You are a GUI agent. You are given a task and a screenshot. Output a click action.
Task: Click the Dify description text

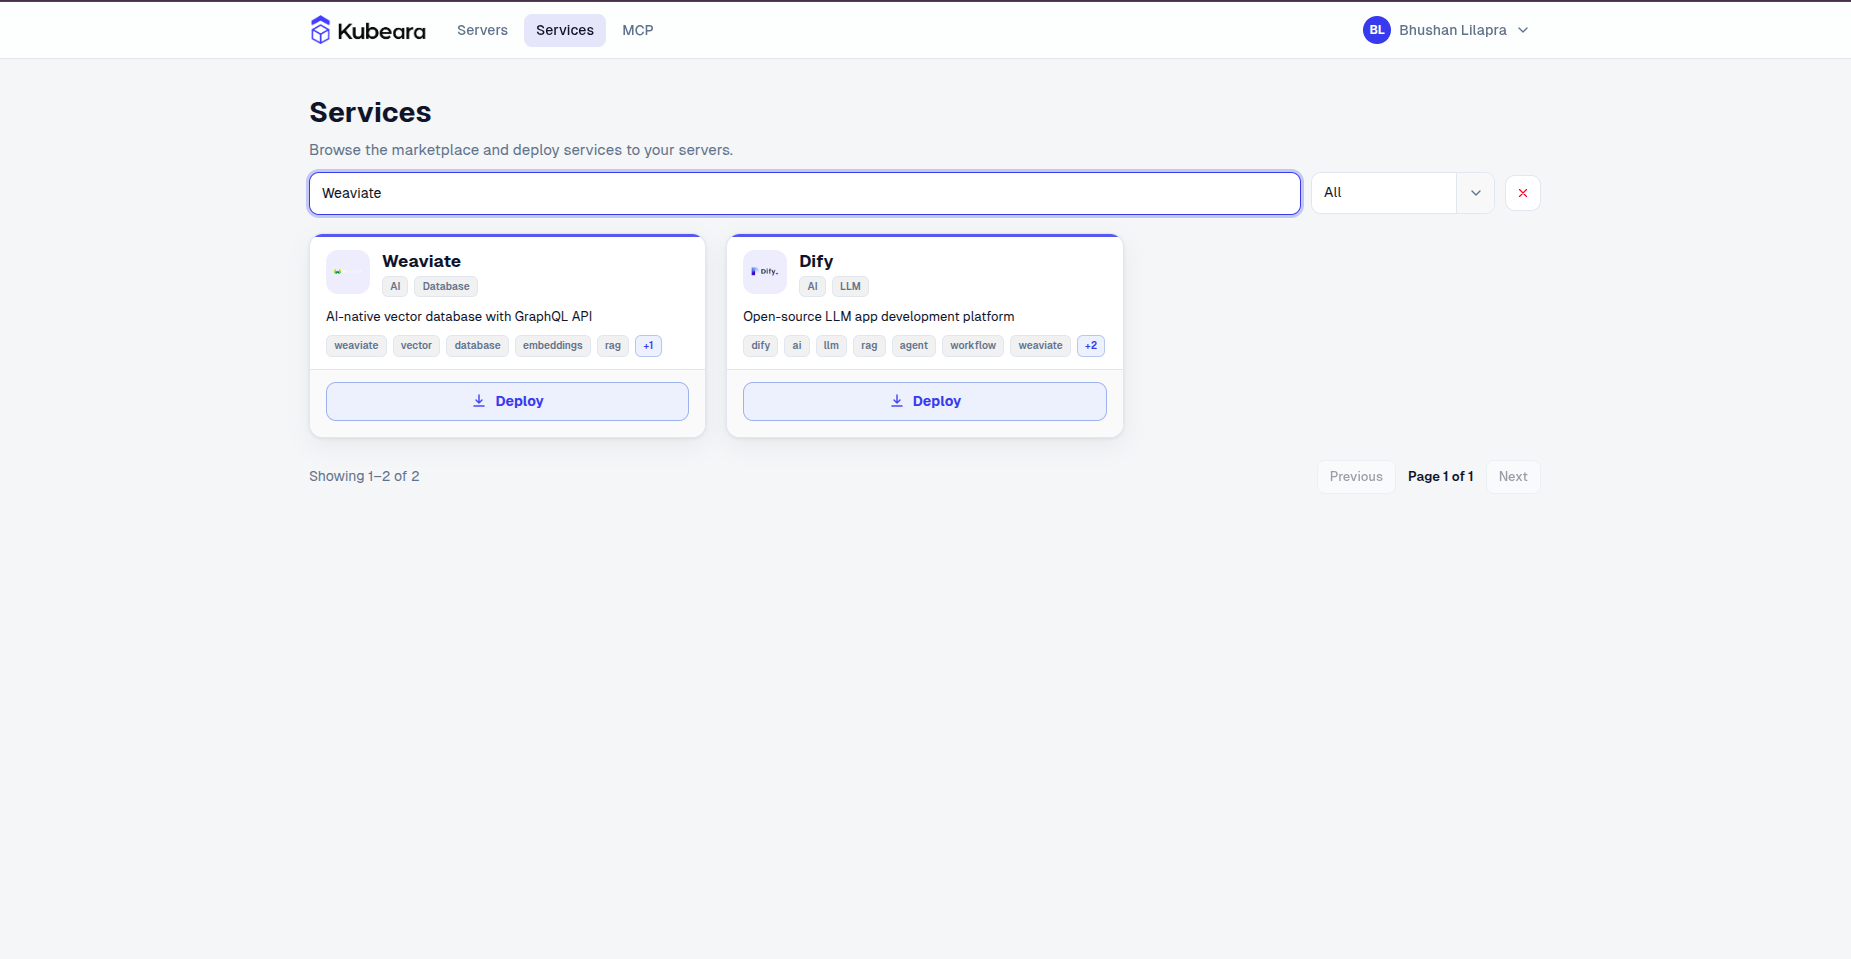879,317
